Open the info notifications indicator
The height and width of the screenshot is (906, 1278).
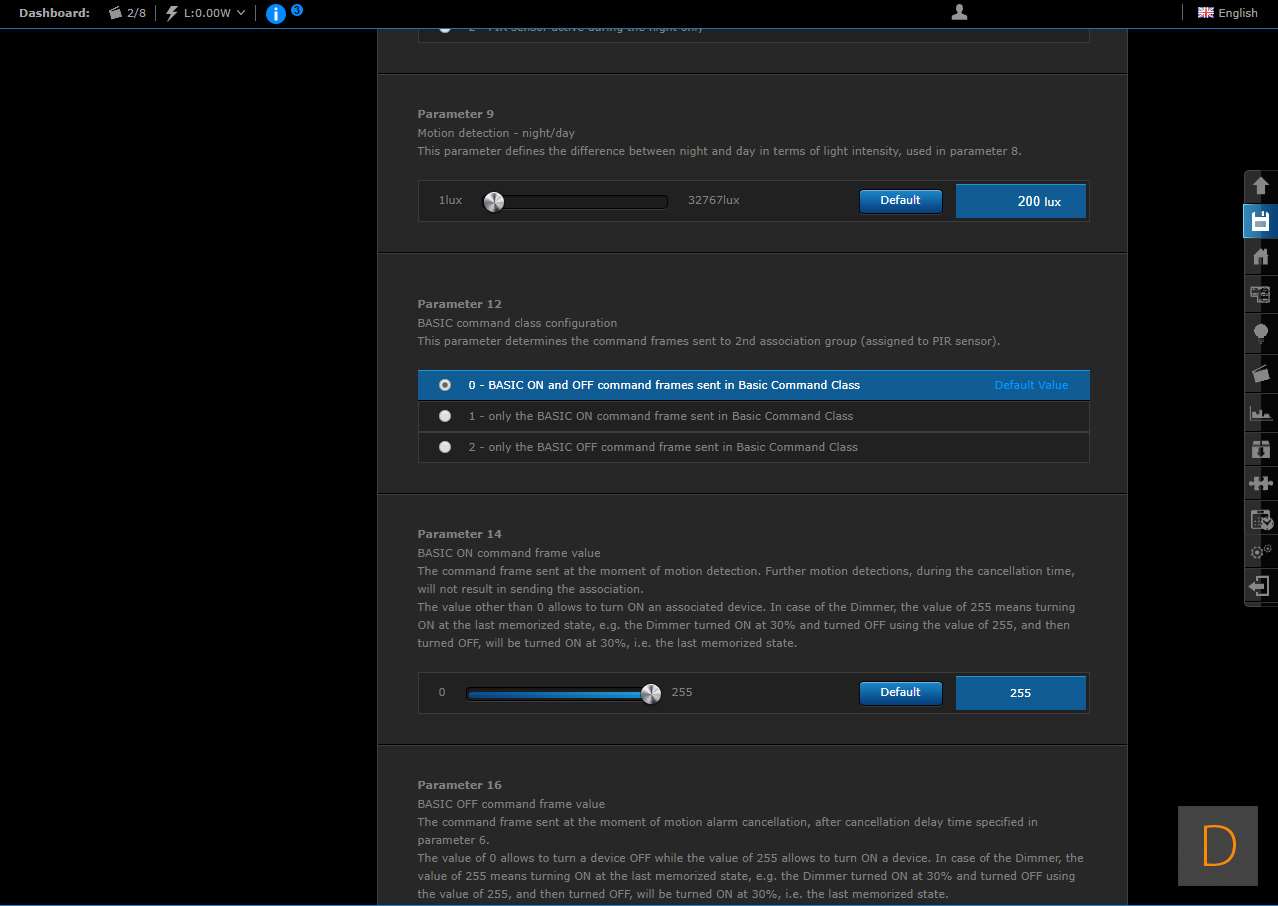277,13
